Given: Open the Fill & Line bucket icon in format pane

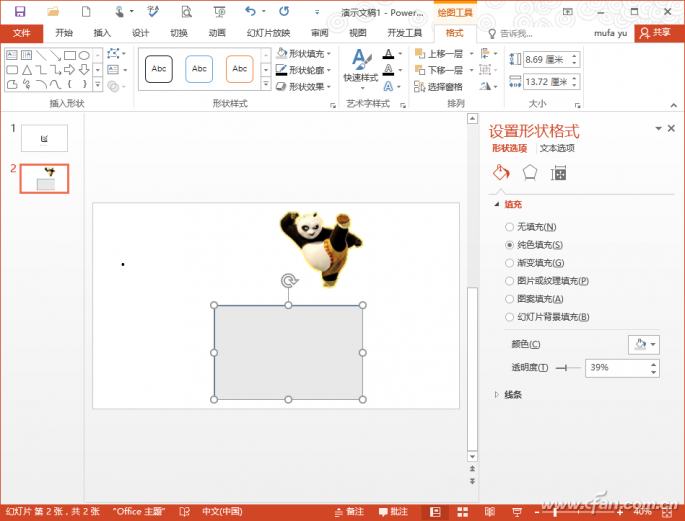Looking at the screenshot, I should point(501,173).
